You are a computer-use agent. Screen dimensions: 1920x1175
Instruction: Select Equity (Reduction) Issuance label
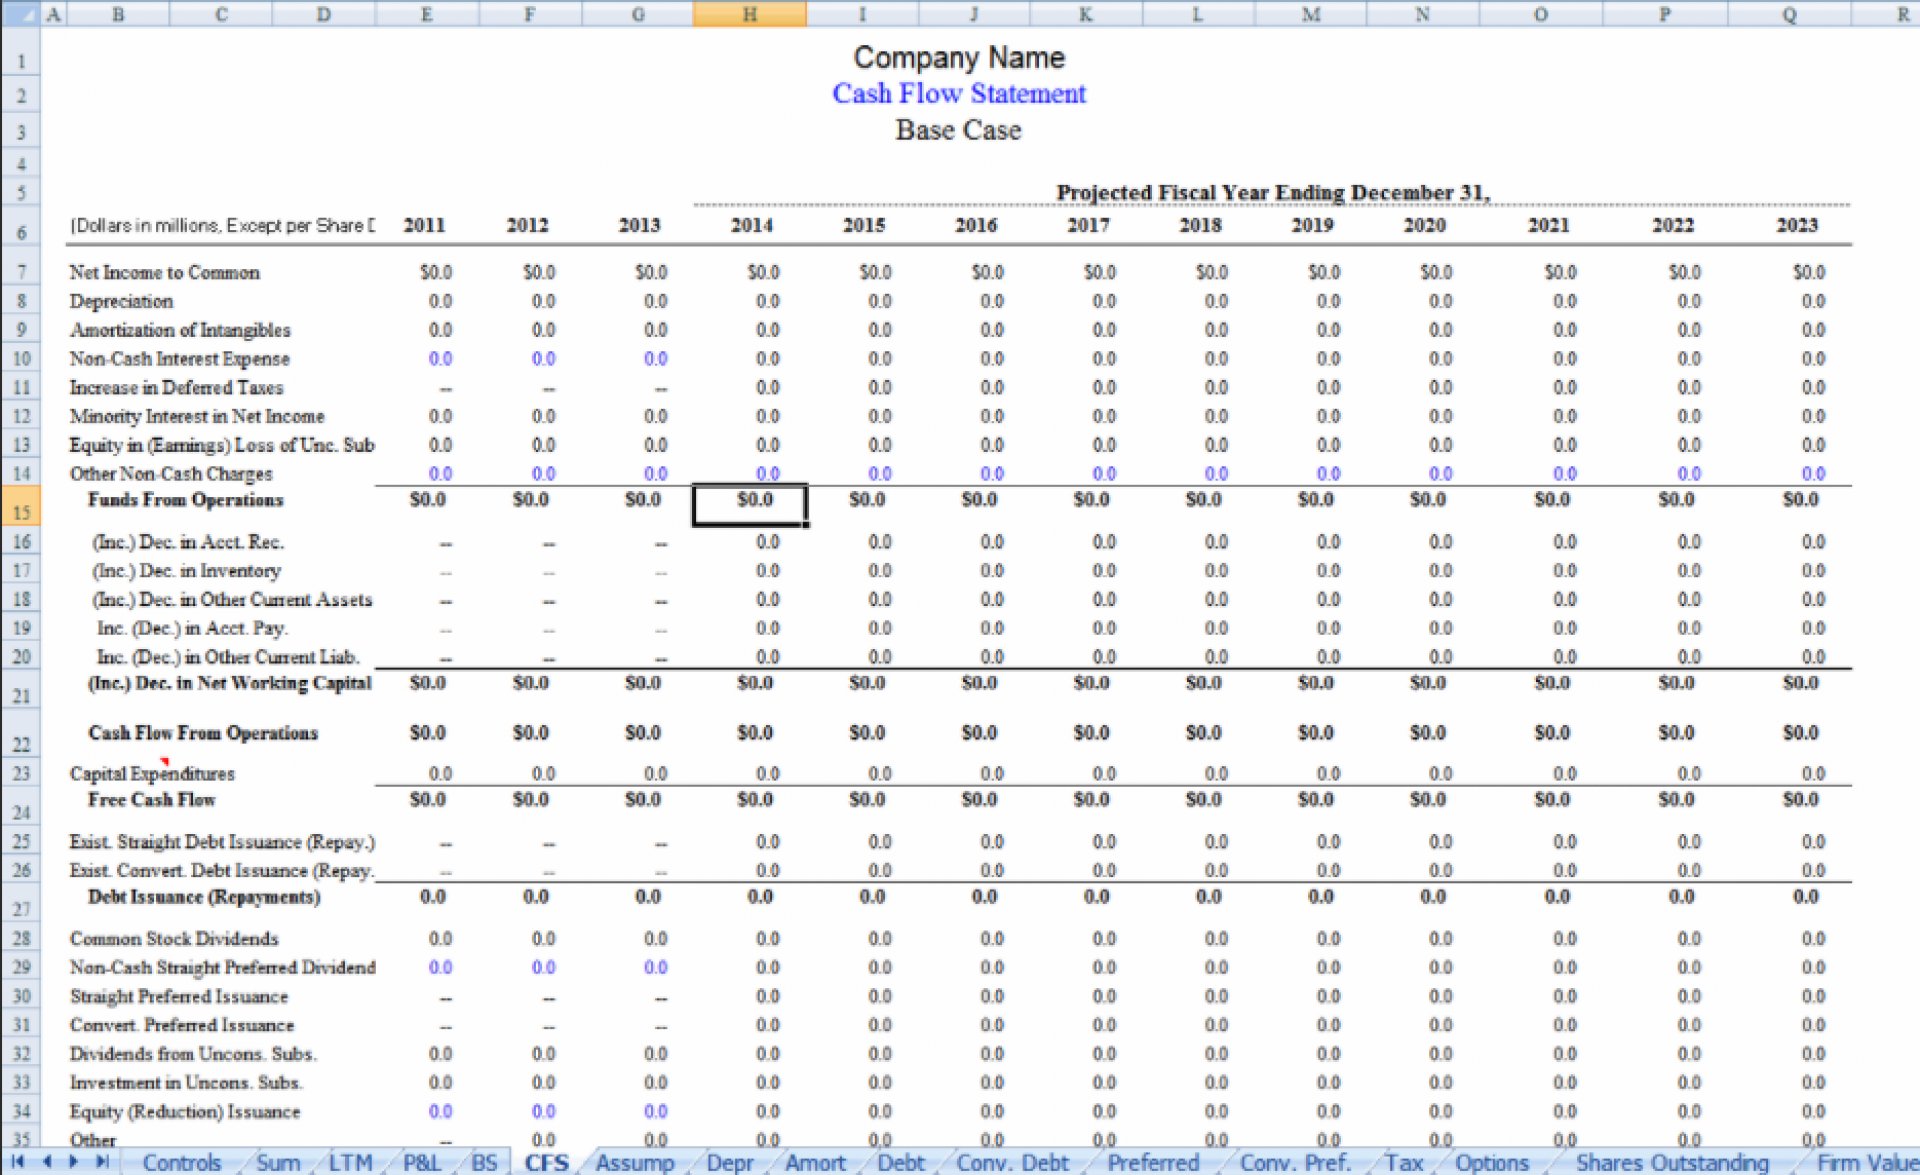pyautogui.click(x=185, y=1112)
